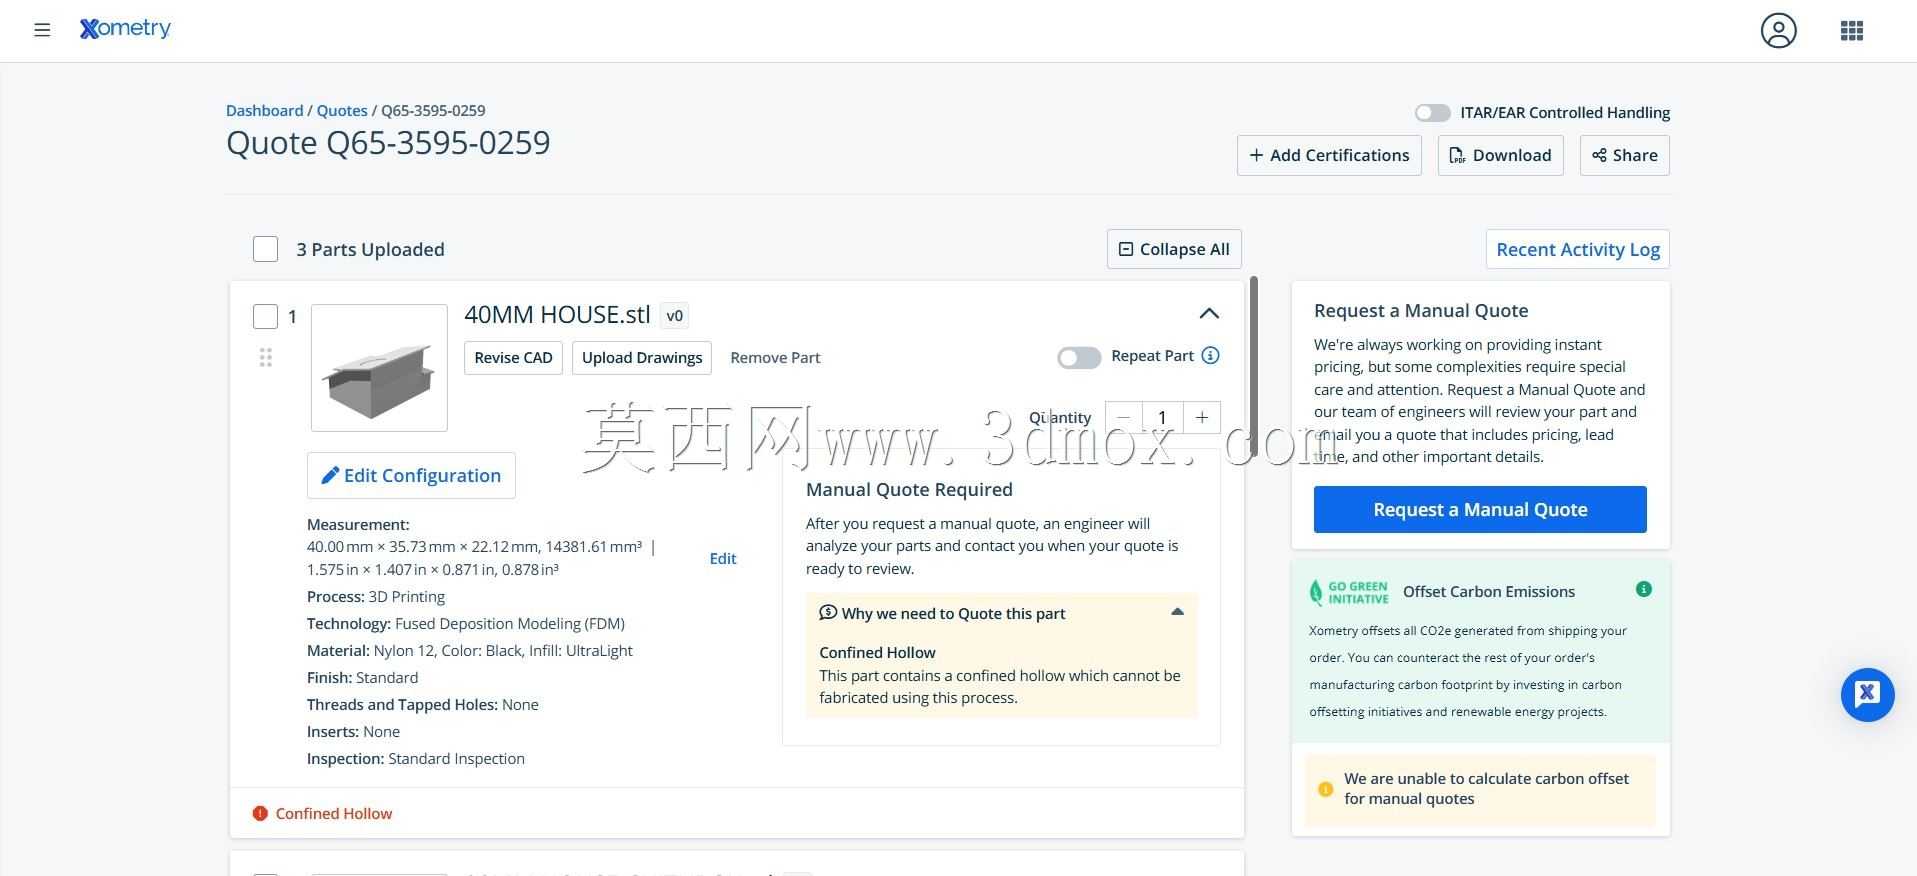Click the 'Technology: Fused Deposition Modeling' line
Screen dimensions: 1917x876
point(466,624)
